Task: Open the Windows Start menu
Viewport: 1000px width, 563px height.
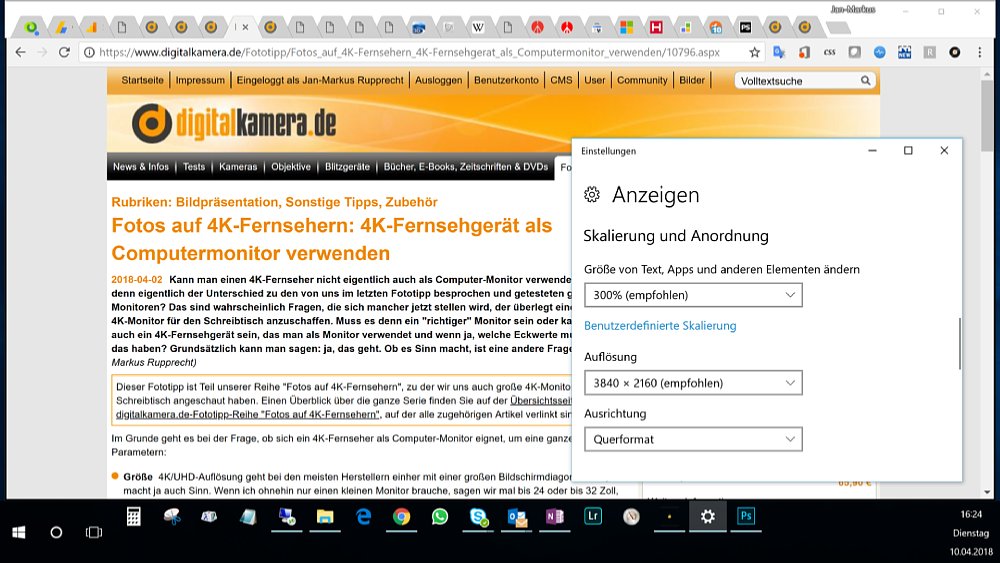Action: 18,532
